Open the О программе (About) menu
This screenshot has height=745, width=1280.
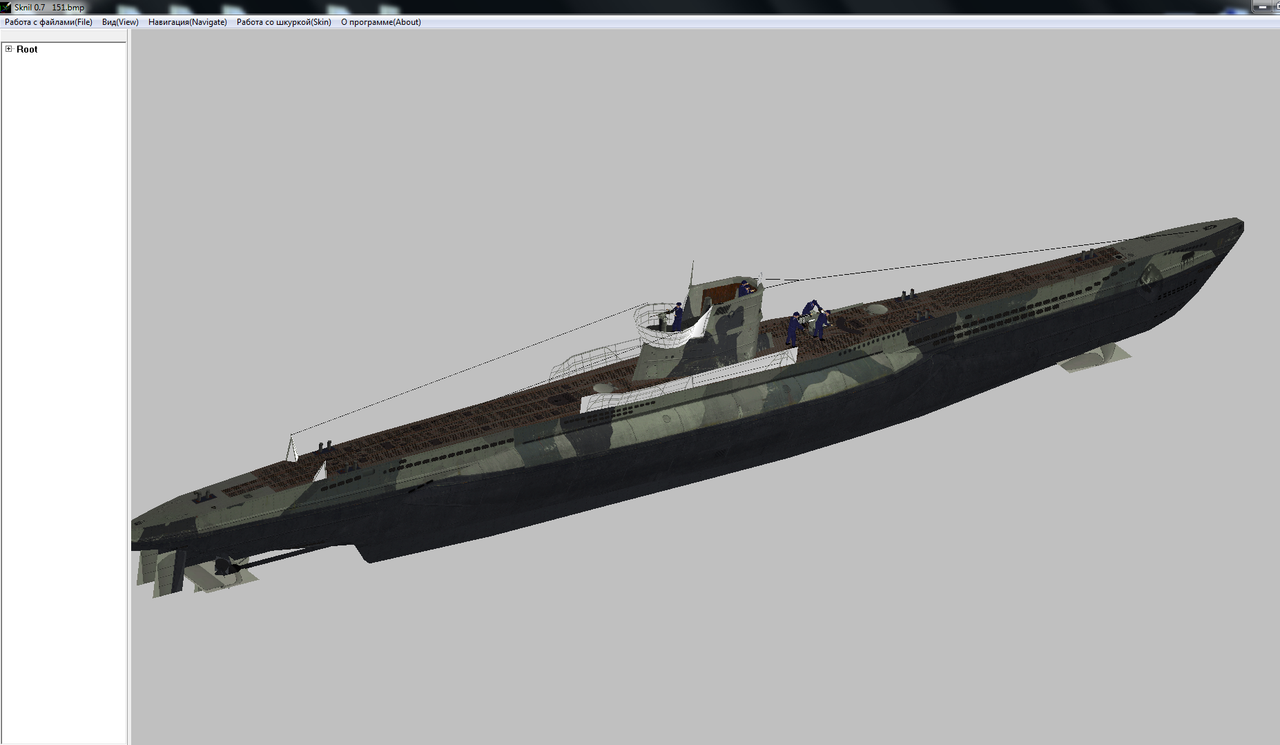(x=381, y=22)
